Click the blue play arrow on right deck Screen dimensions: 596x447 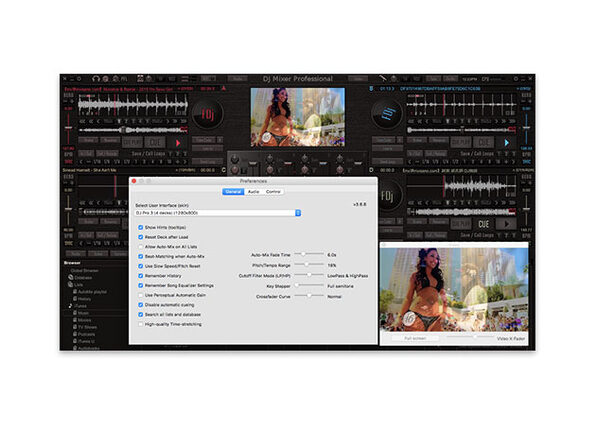coord(507,143)
